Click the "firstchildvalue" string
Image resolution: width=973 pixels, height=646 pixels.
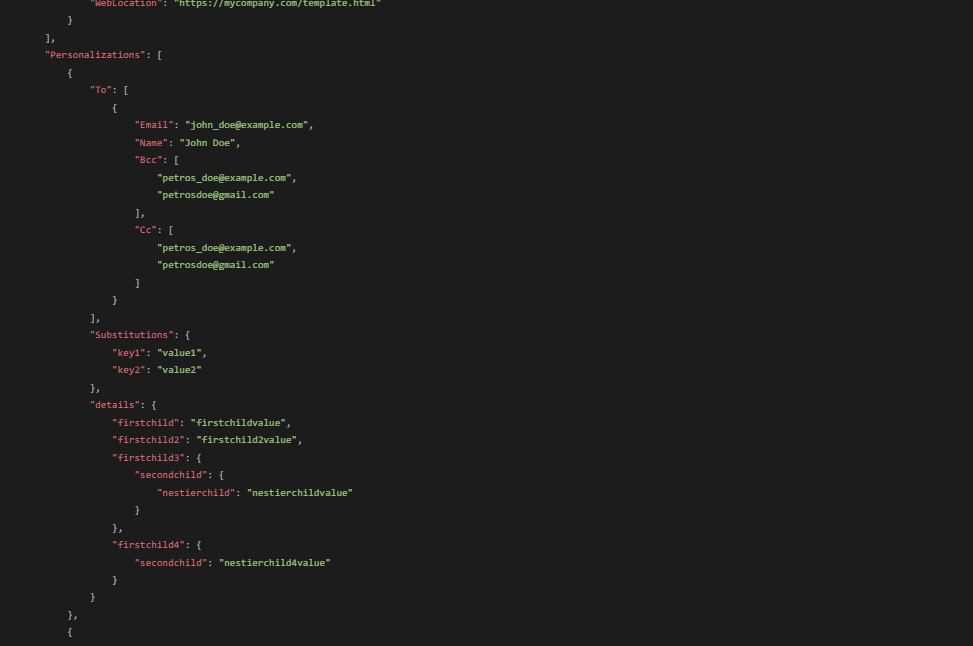pyautogui.click(x=238, y=423)
